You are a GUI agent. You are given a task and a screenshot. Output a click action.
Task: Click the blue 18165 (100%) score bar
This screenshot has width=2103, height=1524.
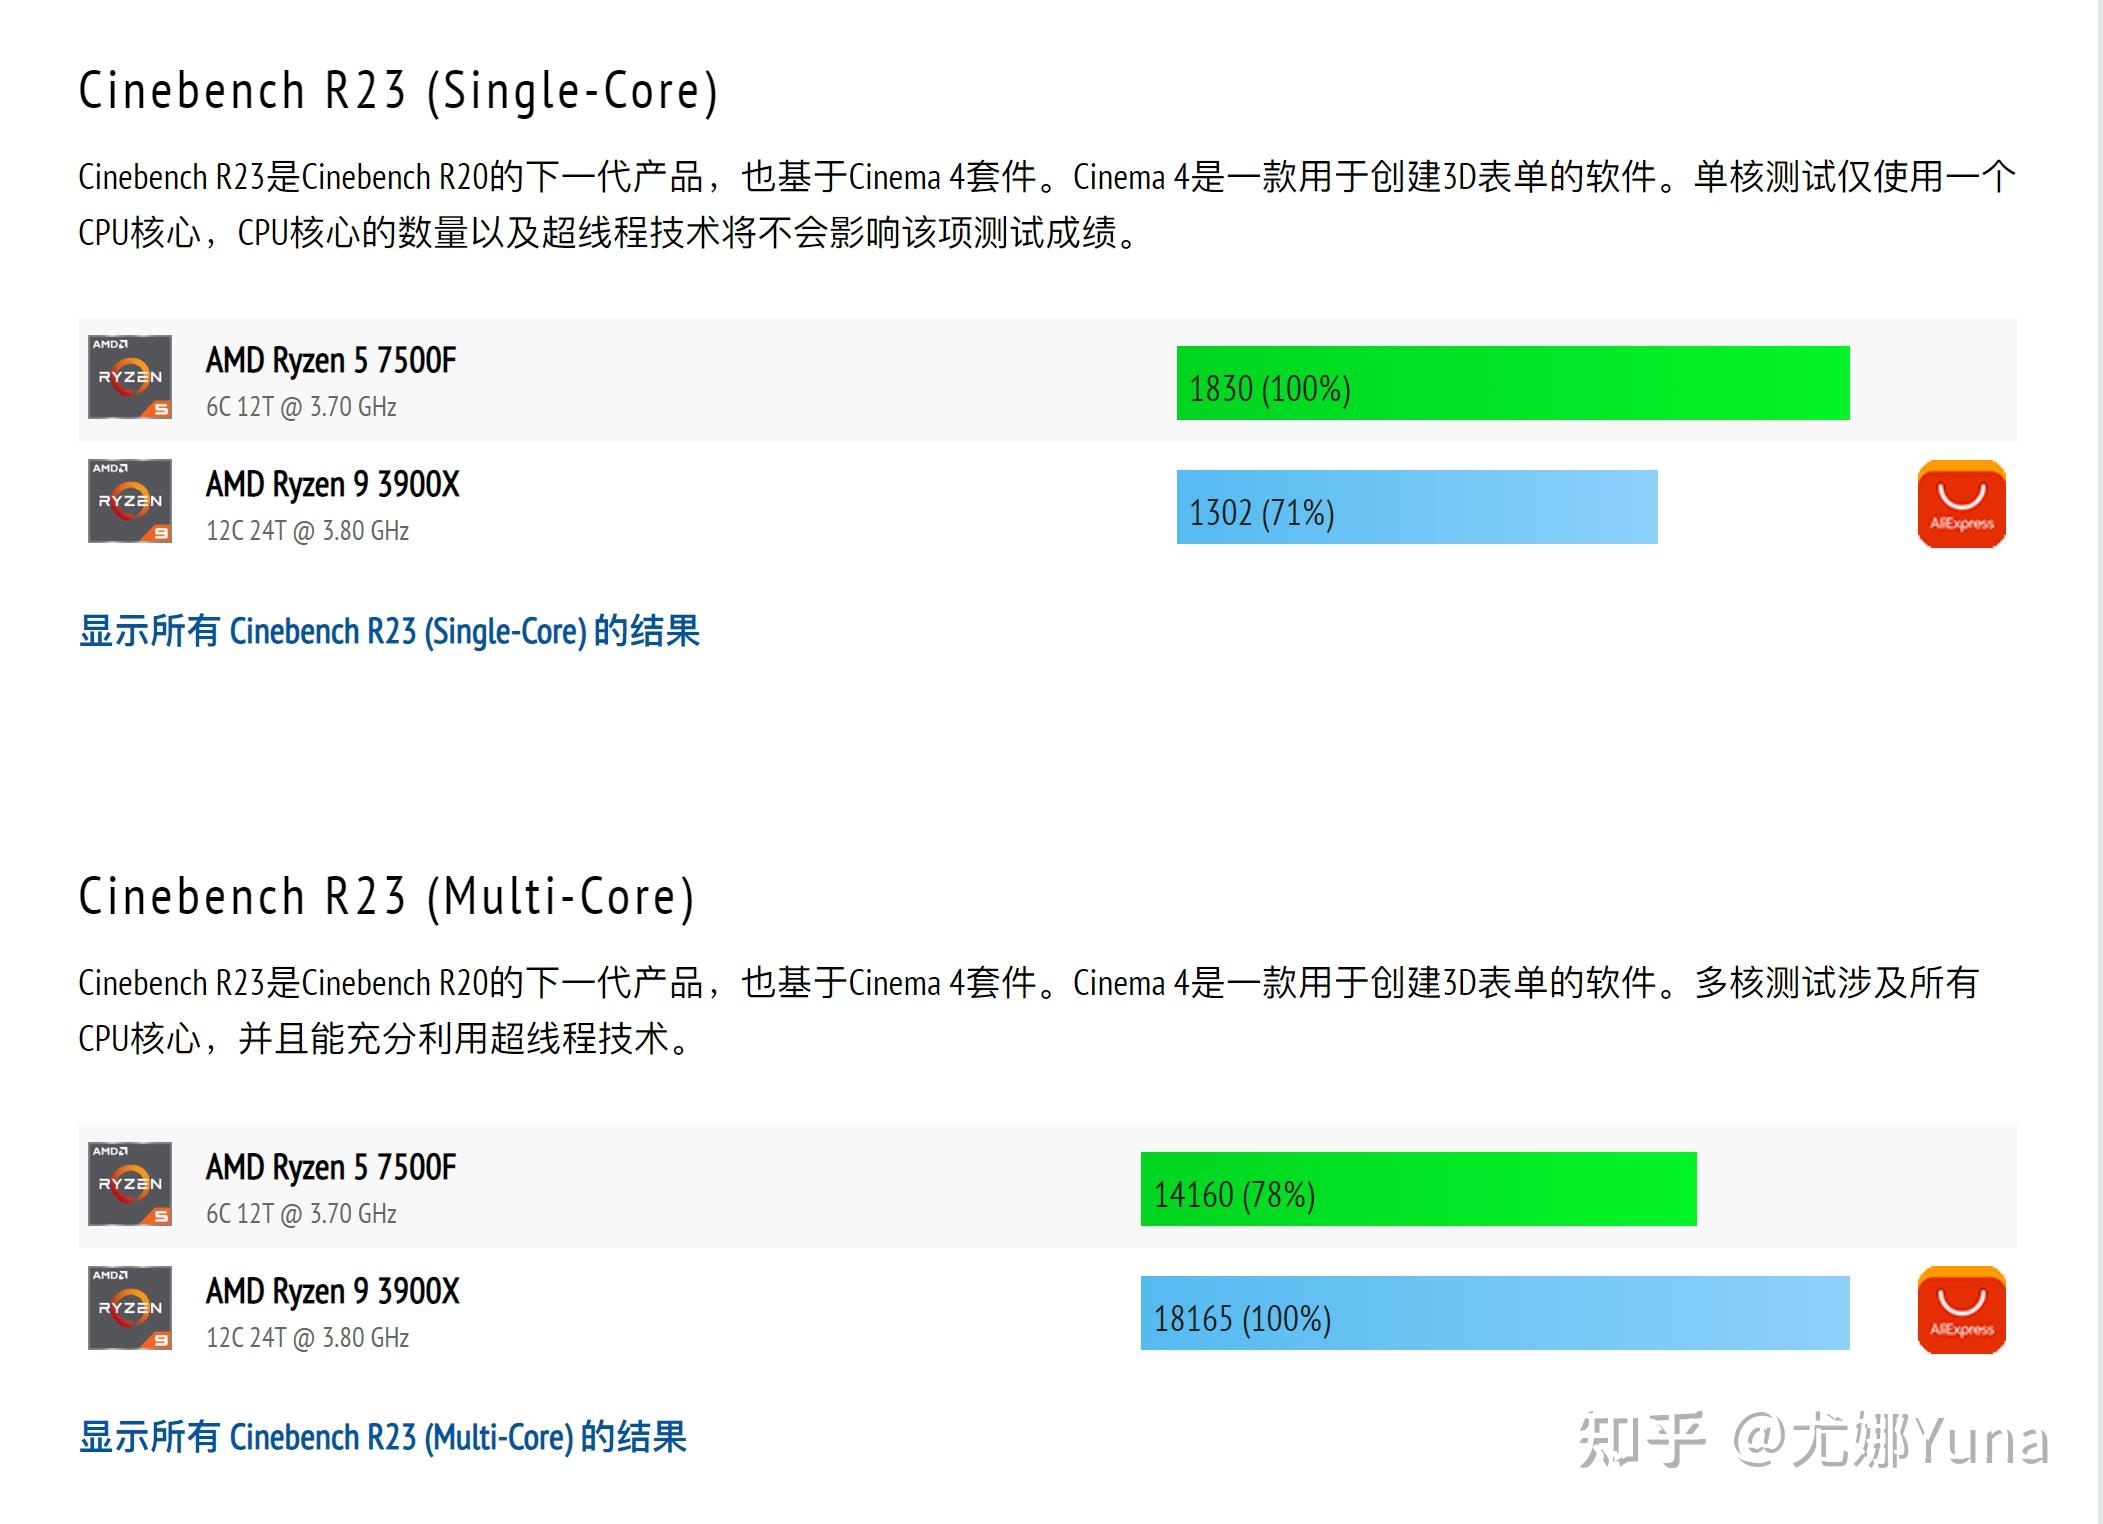point(1494,1313)
